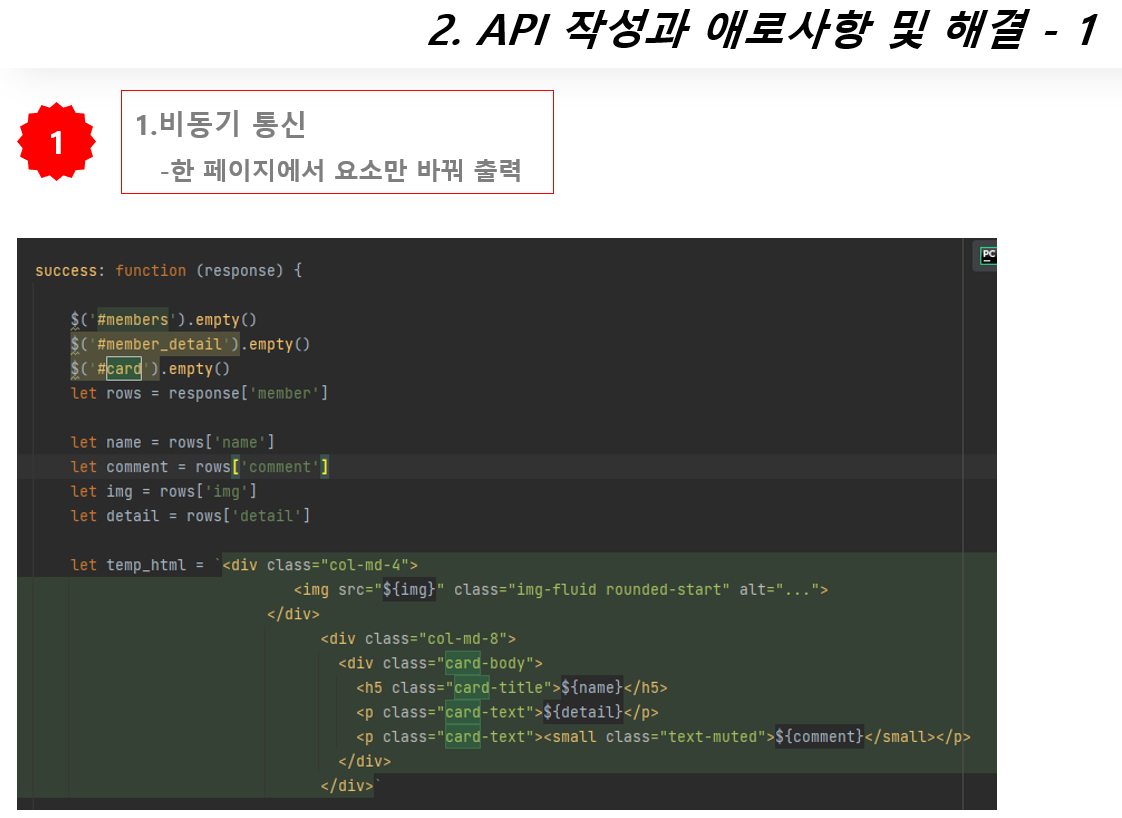Image resolution: width=1122 pixels, height=818 pixels.
Task: Click the img tag line with img-fluid class
Action: coord(561,590)
